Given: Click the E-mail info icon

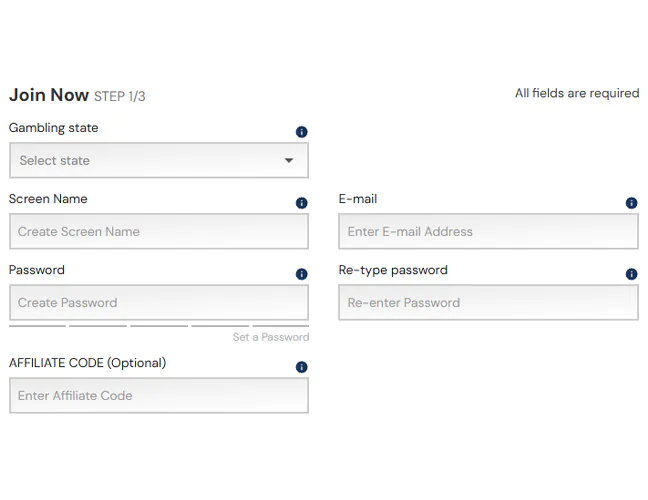Looking at the screenshot, I should coord(632,203).
